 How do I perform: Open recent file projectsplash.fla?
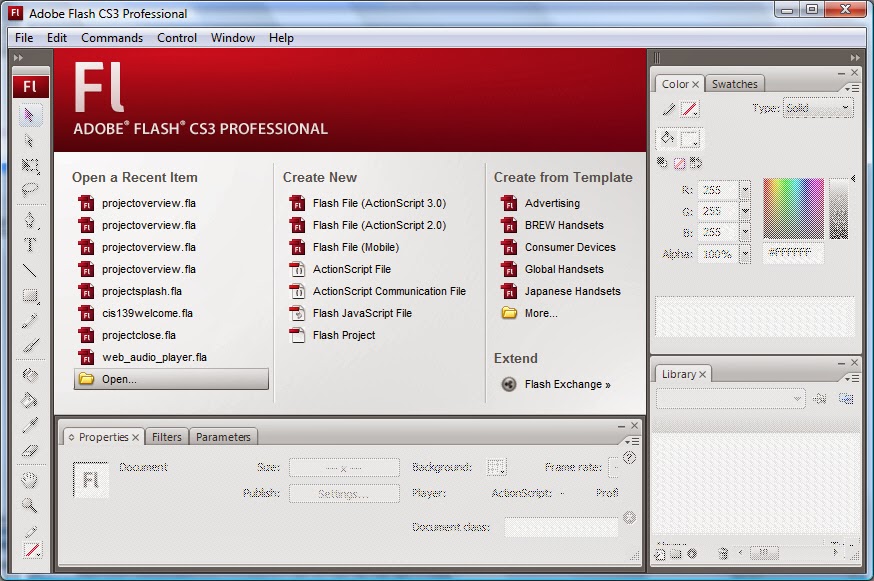click(x=142, y=291)
